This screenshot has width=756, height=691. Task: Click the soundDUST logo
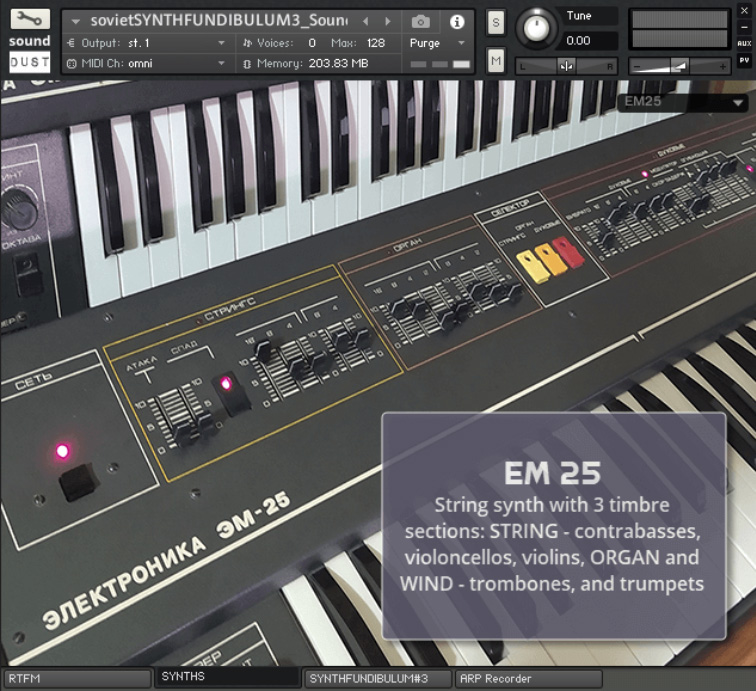[29, 53]
